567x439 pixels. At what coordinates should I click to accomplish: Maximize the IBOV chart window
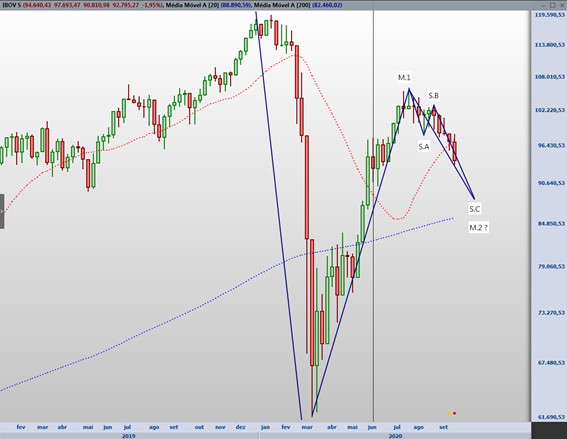click(x=553, y=5)
